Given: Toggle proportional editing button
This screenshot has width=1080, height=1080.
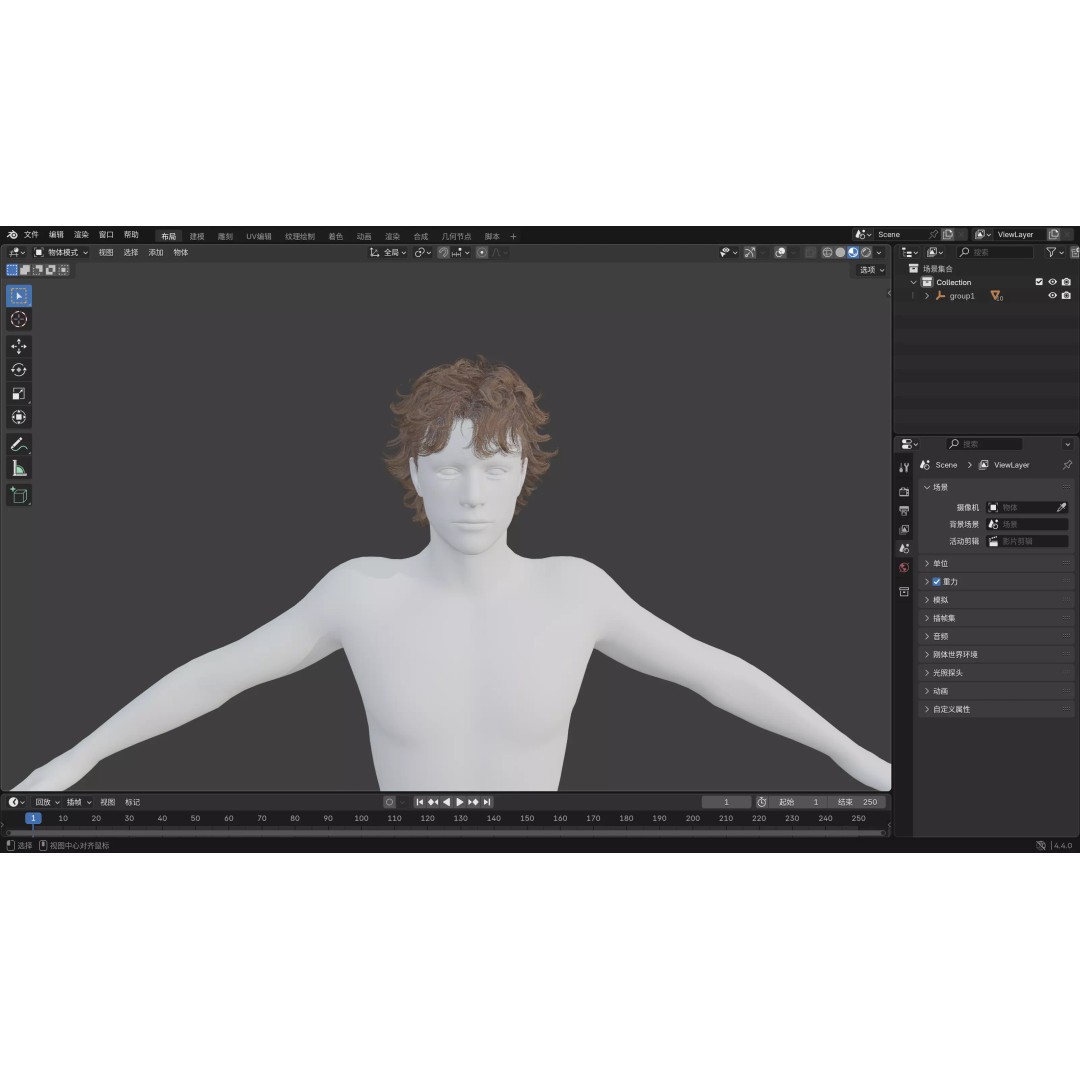Looking at the screenshot, I should (x=482, y=253).
